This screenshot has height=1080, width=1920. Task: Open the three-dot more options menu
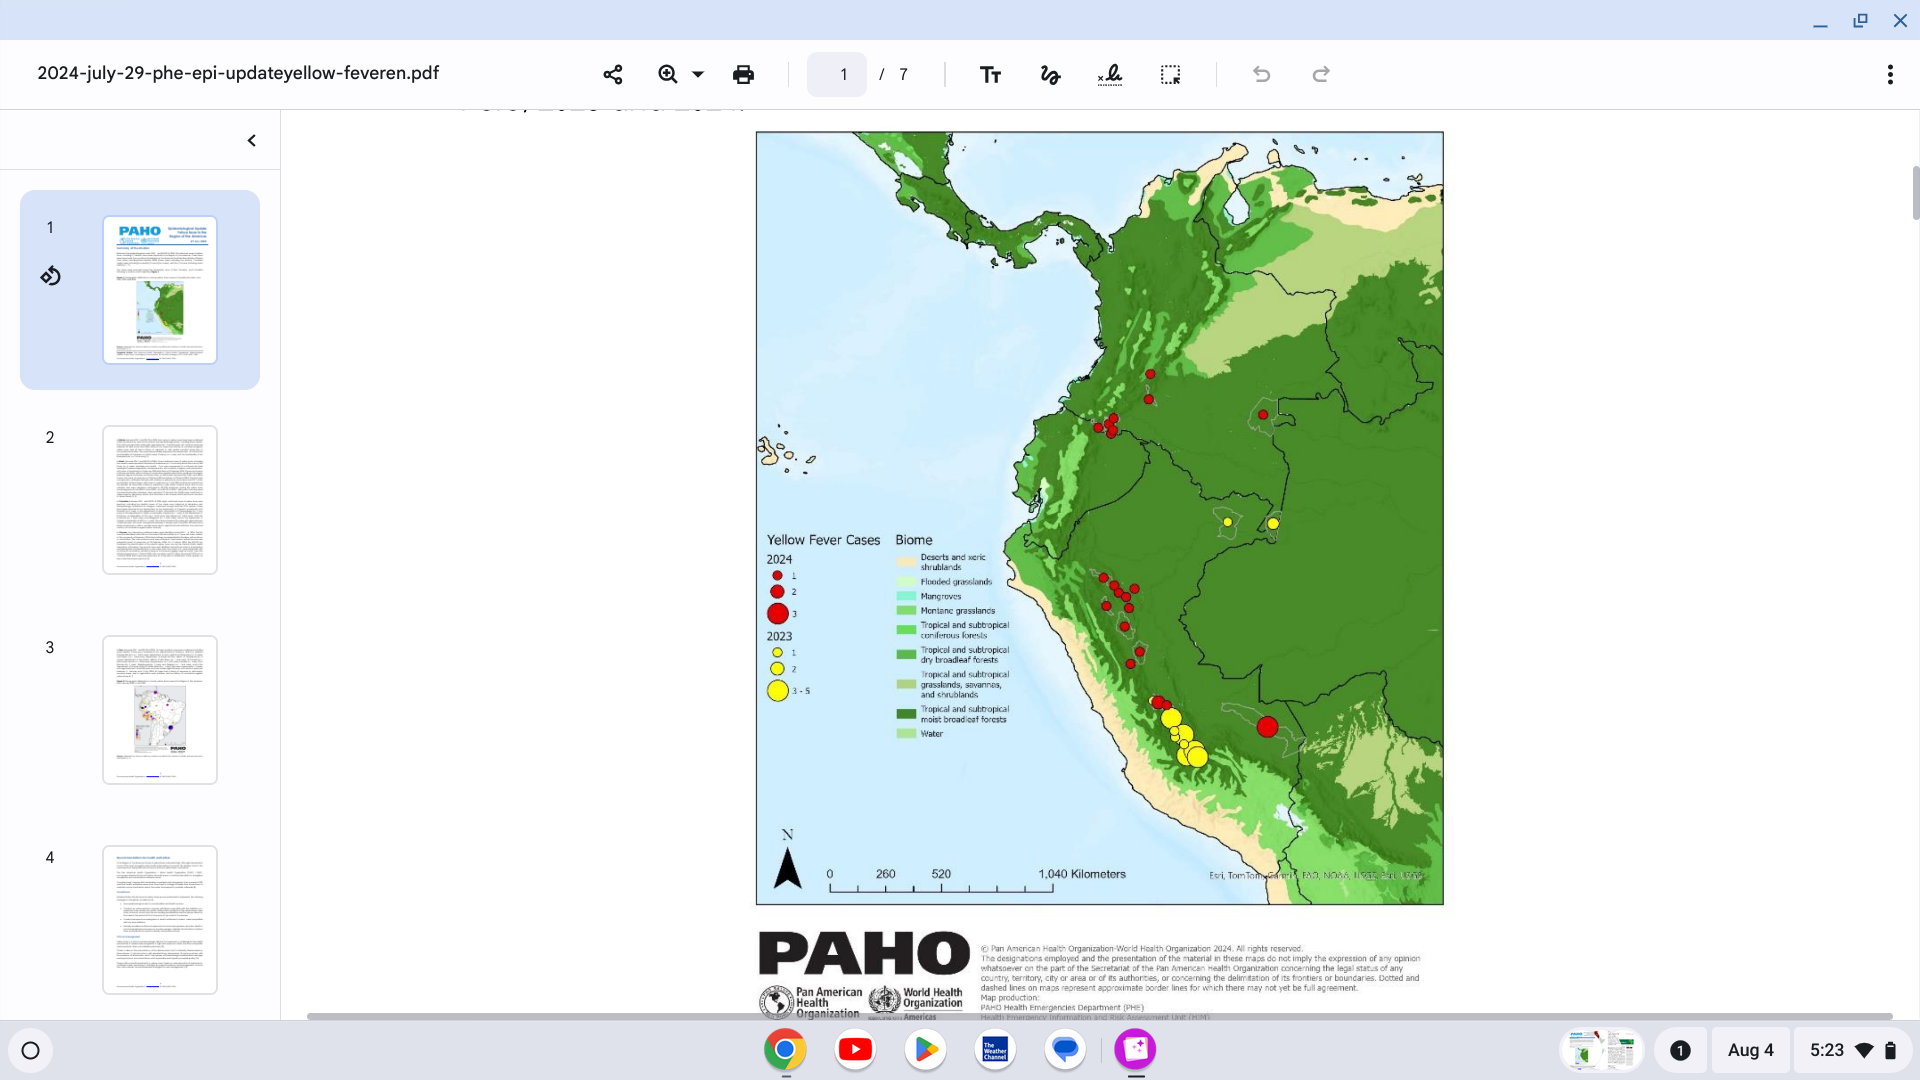coord(1890,74)
